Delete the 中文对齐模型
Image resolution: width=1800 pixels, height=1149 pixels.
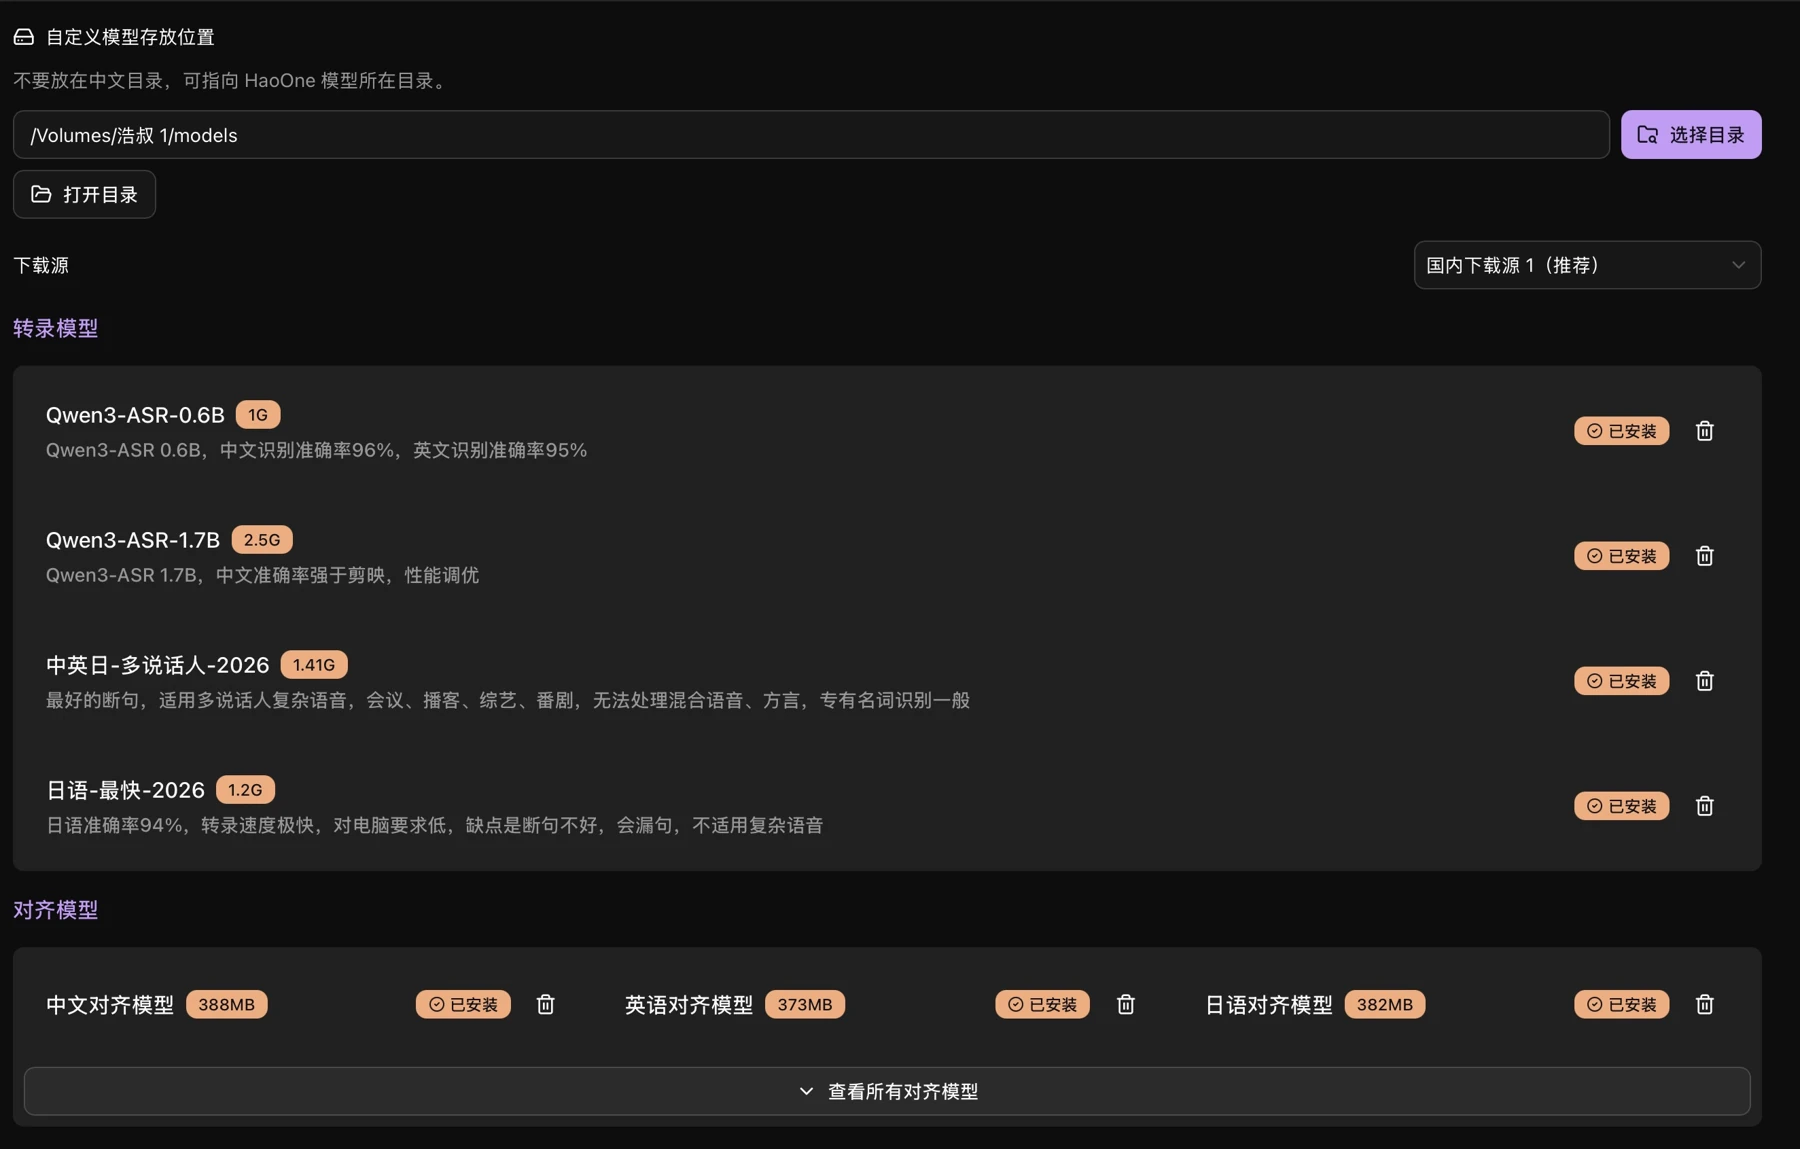[x=545, y=1004]
